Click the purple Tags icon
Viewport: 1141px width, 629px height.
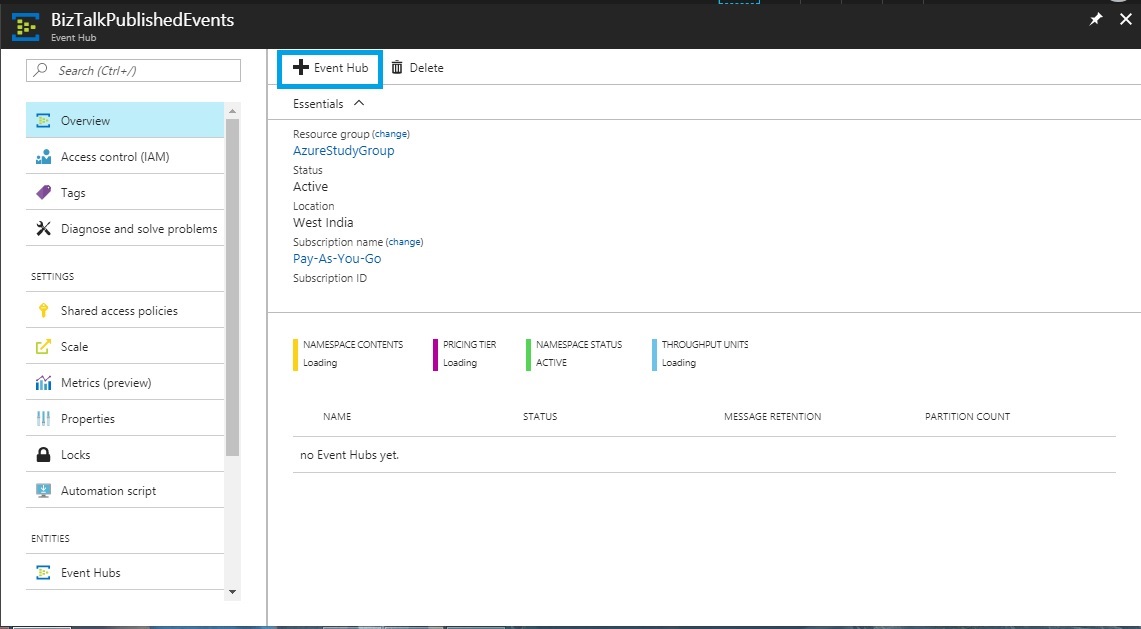click(44, 192)
